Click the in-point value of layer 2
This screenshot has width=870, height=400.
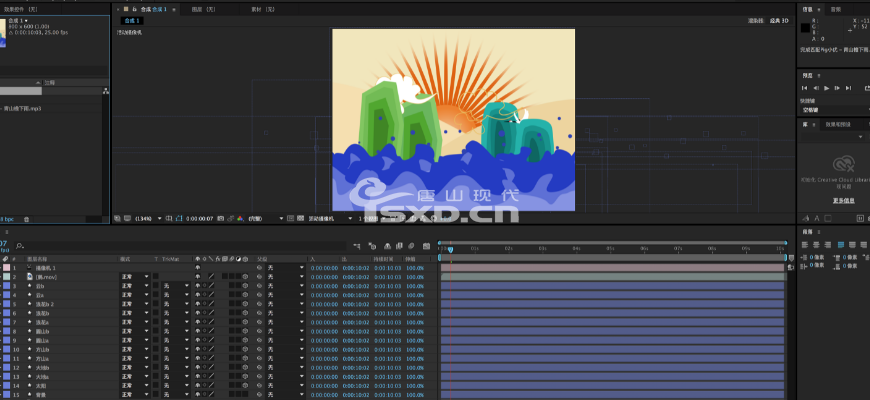(x=324, y=276)
